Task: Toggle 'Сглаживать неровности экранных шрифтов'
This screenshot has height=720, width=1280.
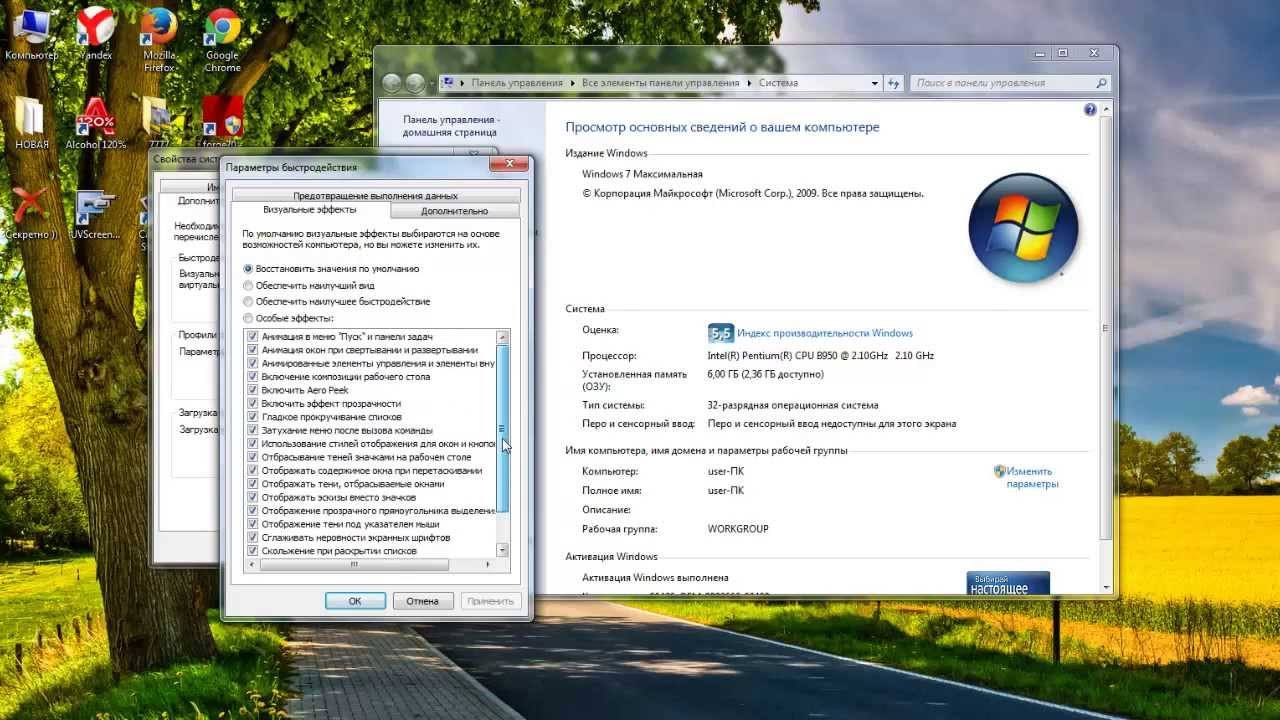Action: pos(253,537)
